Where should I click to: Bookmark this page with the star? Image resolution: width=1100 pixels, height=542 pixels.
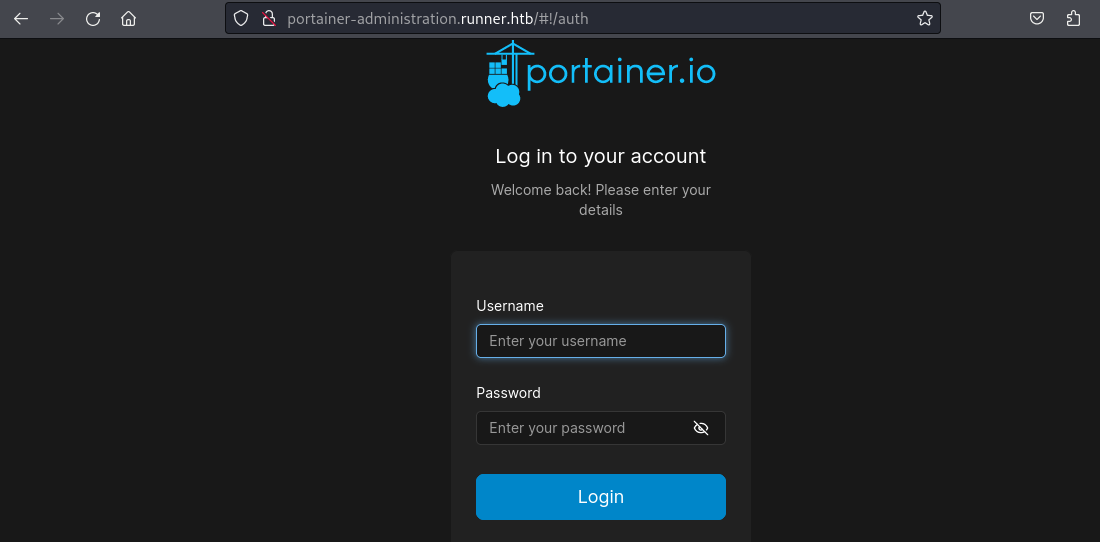(x=924, y=18)
